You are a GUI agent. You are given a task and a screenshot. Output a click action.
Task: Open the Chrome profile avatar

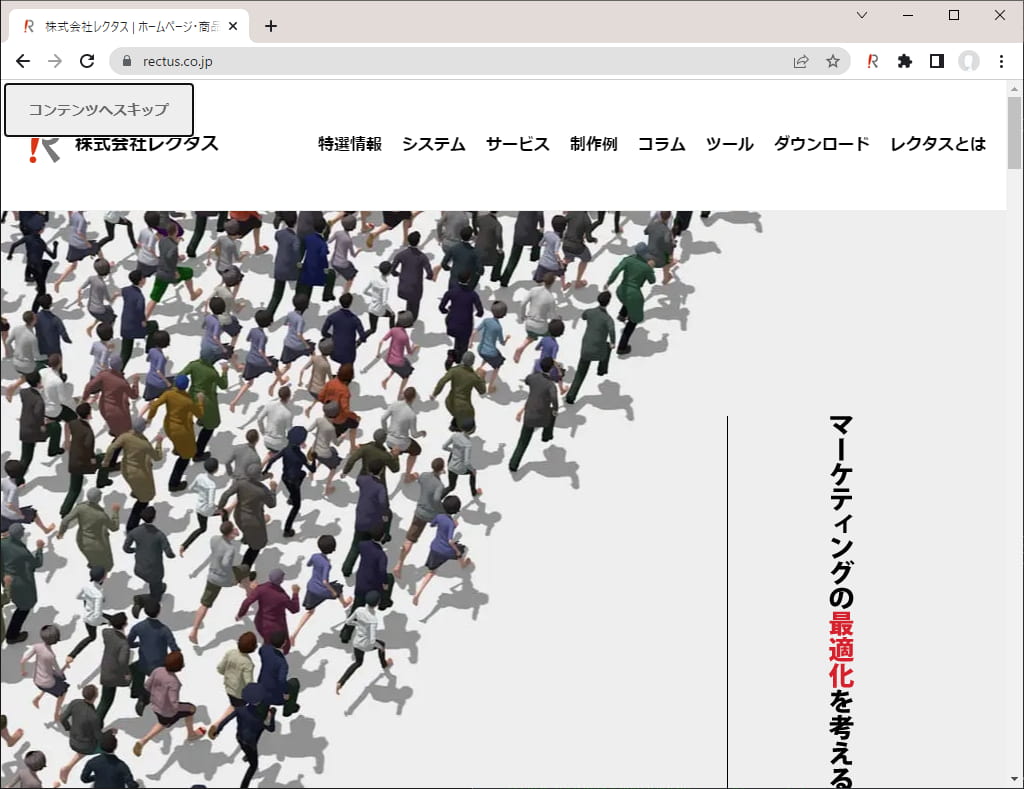pyautogui.click(x=968, y=61)
